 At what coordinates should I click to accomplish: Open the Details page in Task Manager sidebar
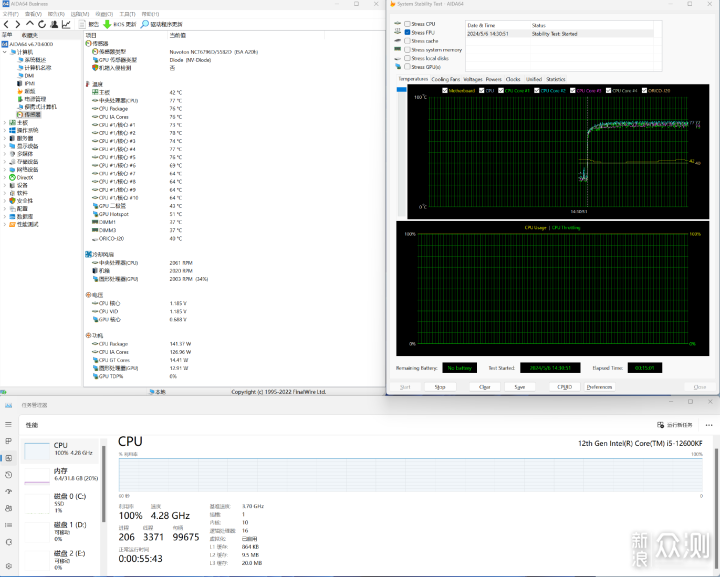click(8, 525)
